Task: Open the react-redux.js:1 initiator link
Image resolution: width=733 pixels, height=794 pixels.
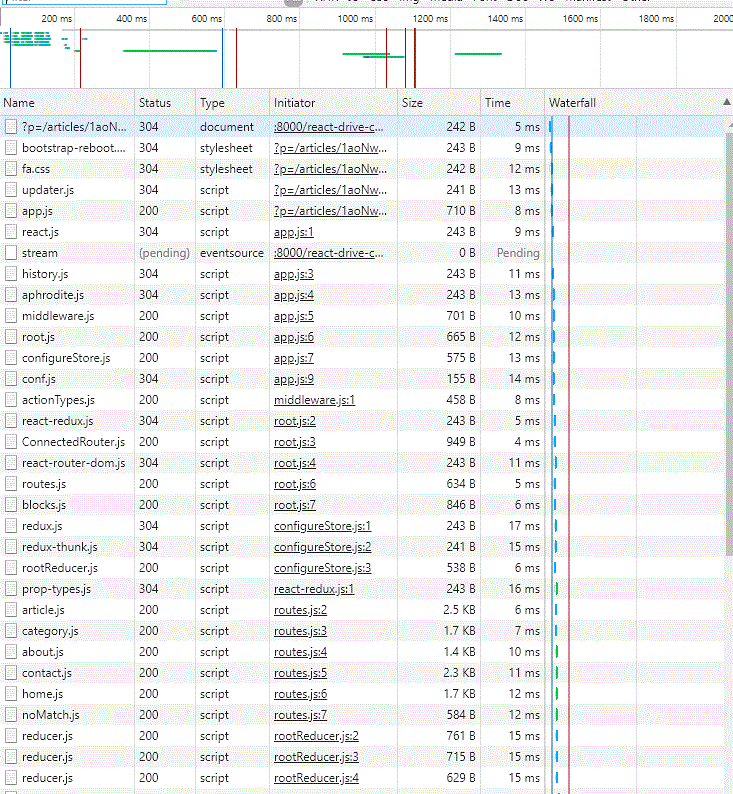Action: pos(314,589)
